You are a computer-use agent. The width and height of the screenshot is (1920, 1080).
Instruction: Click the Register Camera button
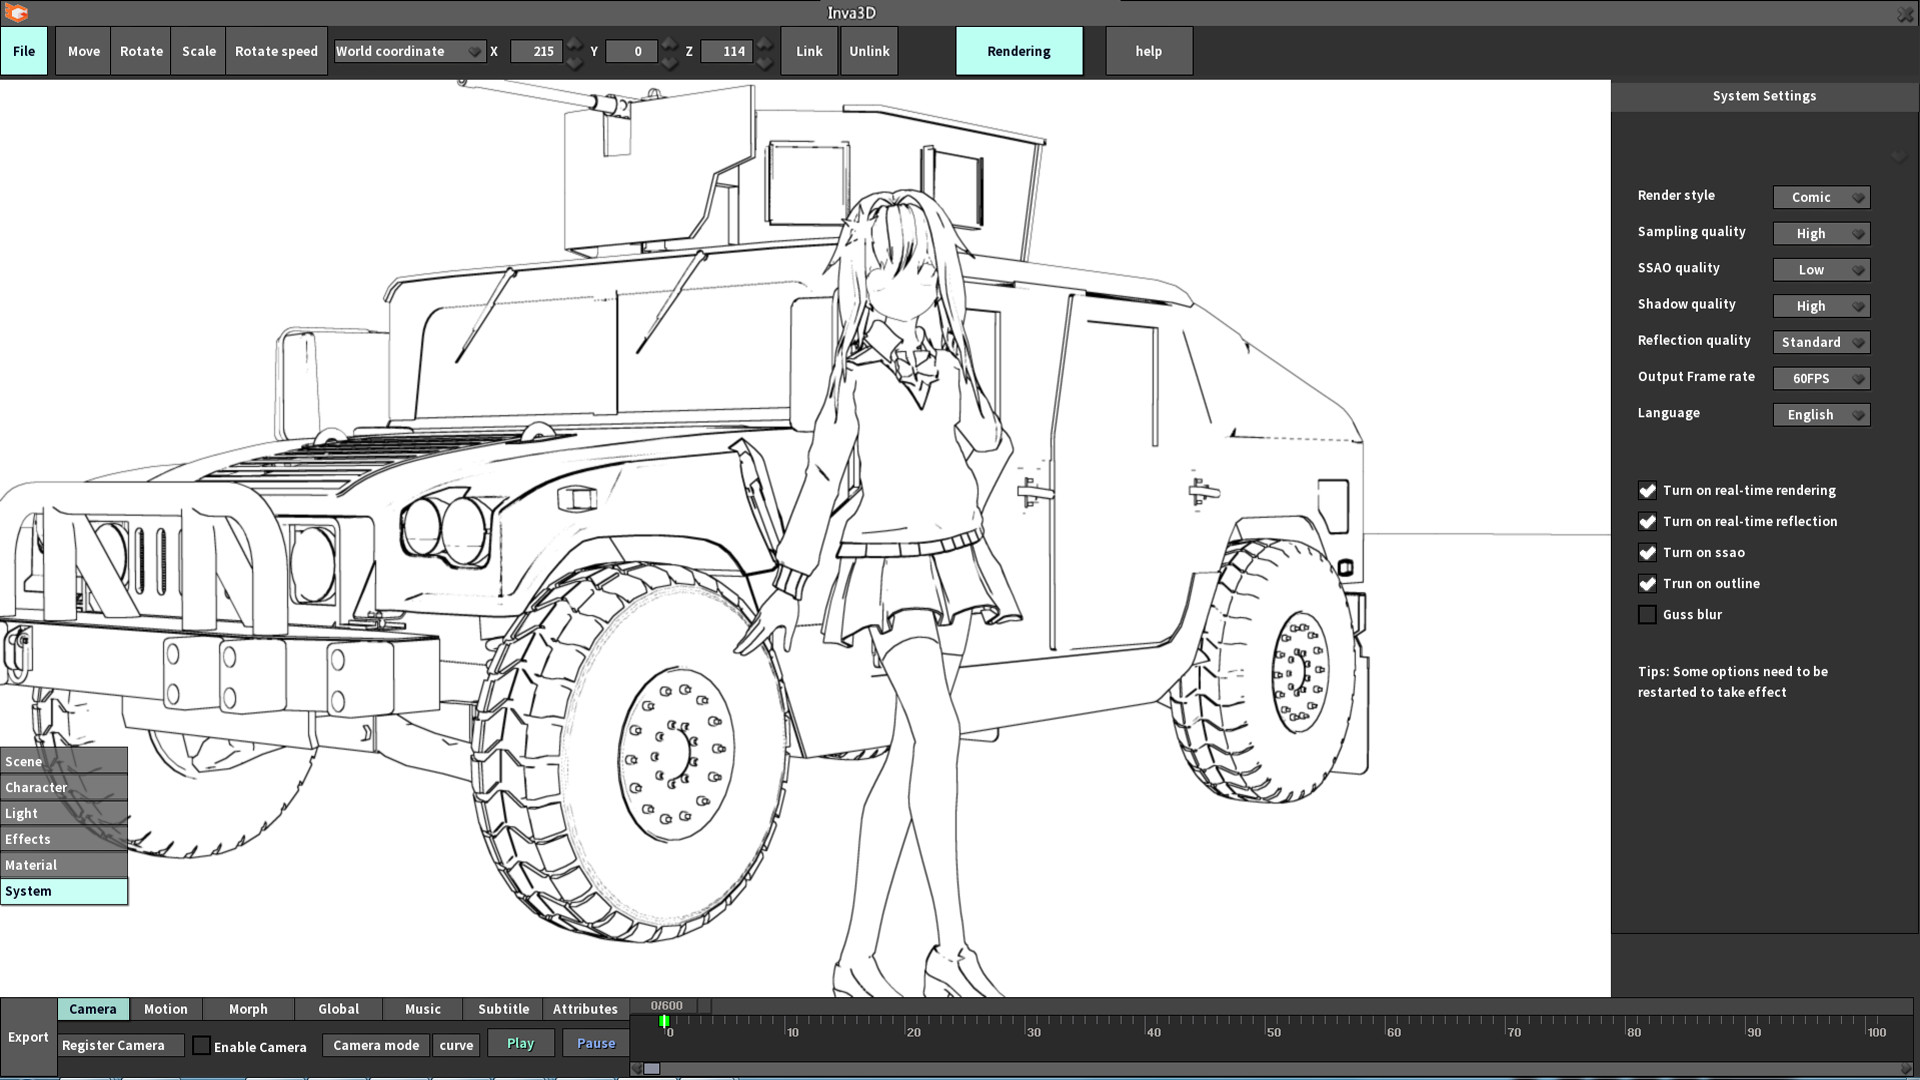pos(121,1045)
